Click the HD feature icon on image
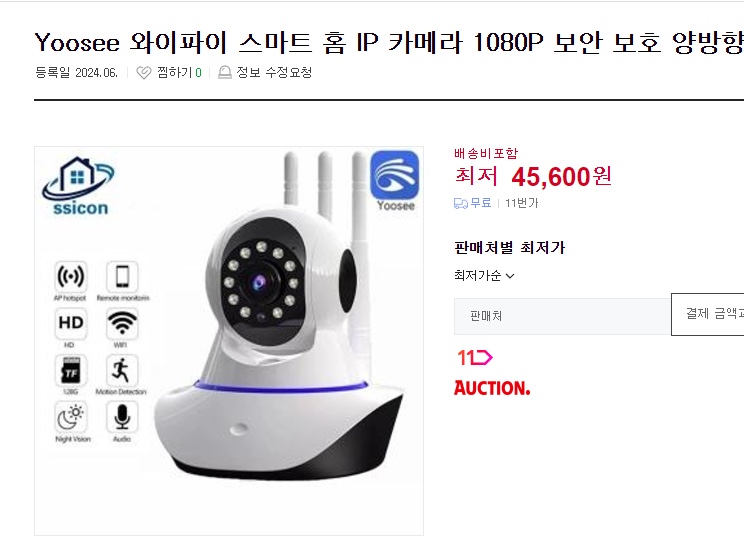The height and width of the screenshot is (546, 744). point(71,323)
